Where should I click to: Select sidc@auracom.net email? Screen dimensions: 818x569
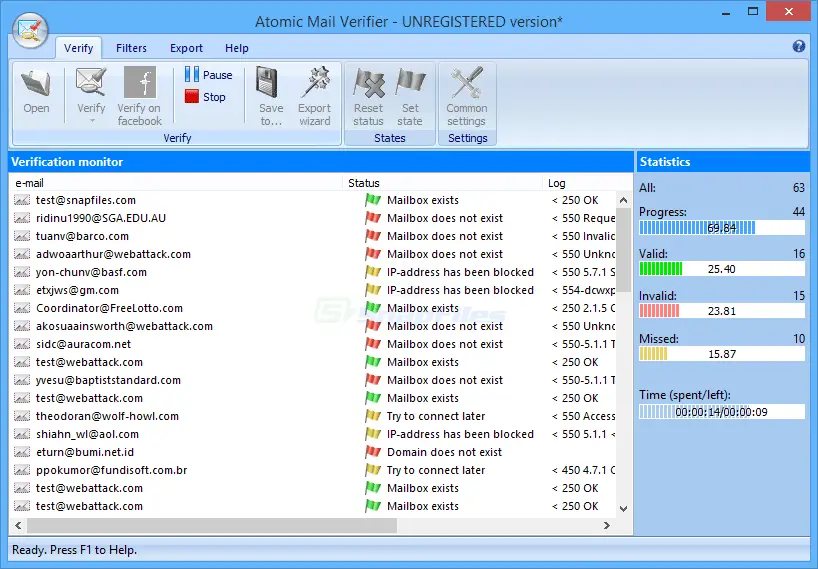coord(83,344)
